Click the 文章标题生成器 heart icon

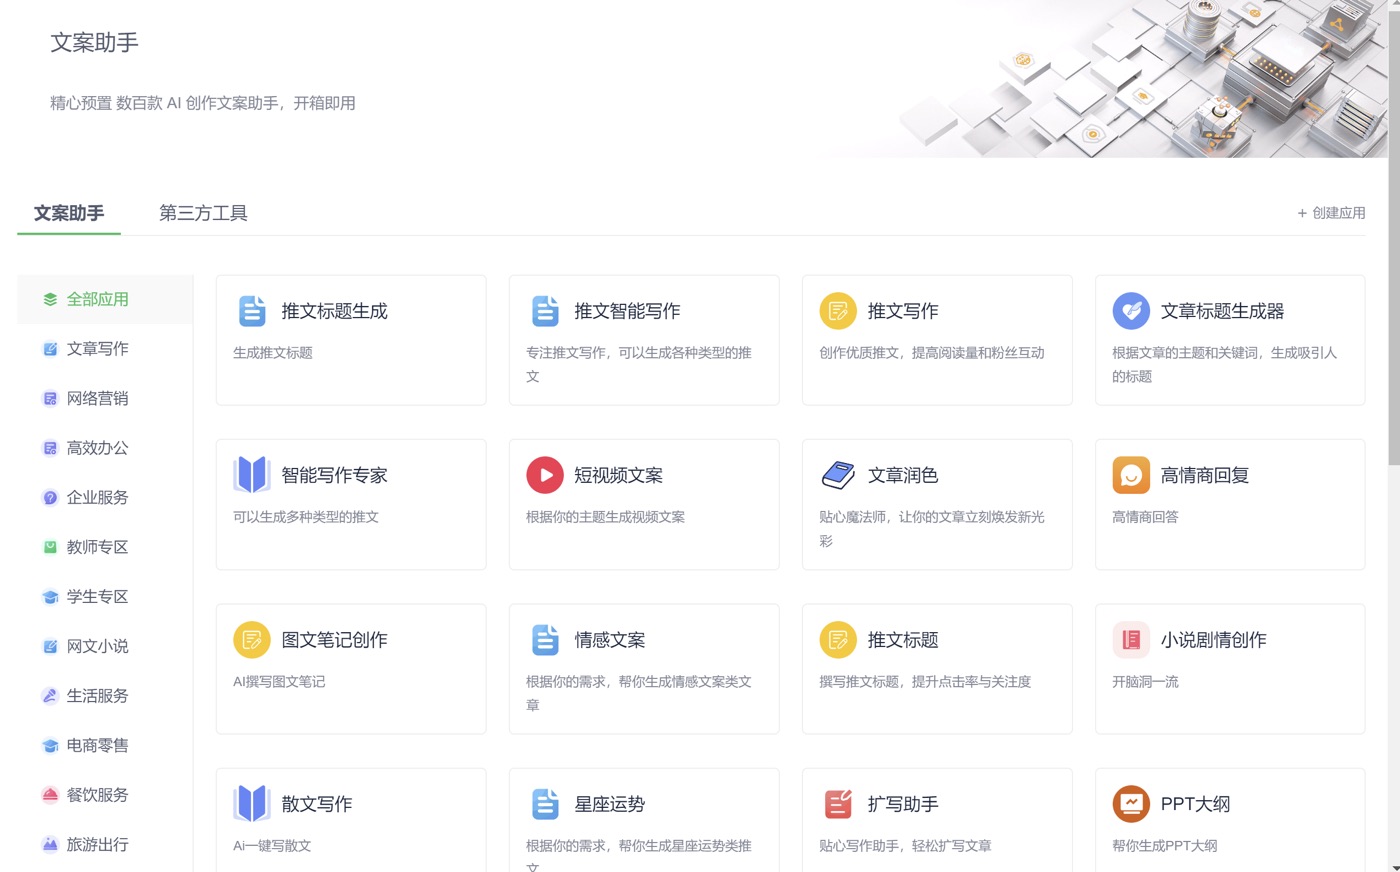(1131, 311)
